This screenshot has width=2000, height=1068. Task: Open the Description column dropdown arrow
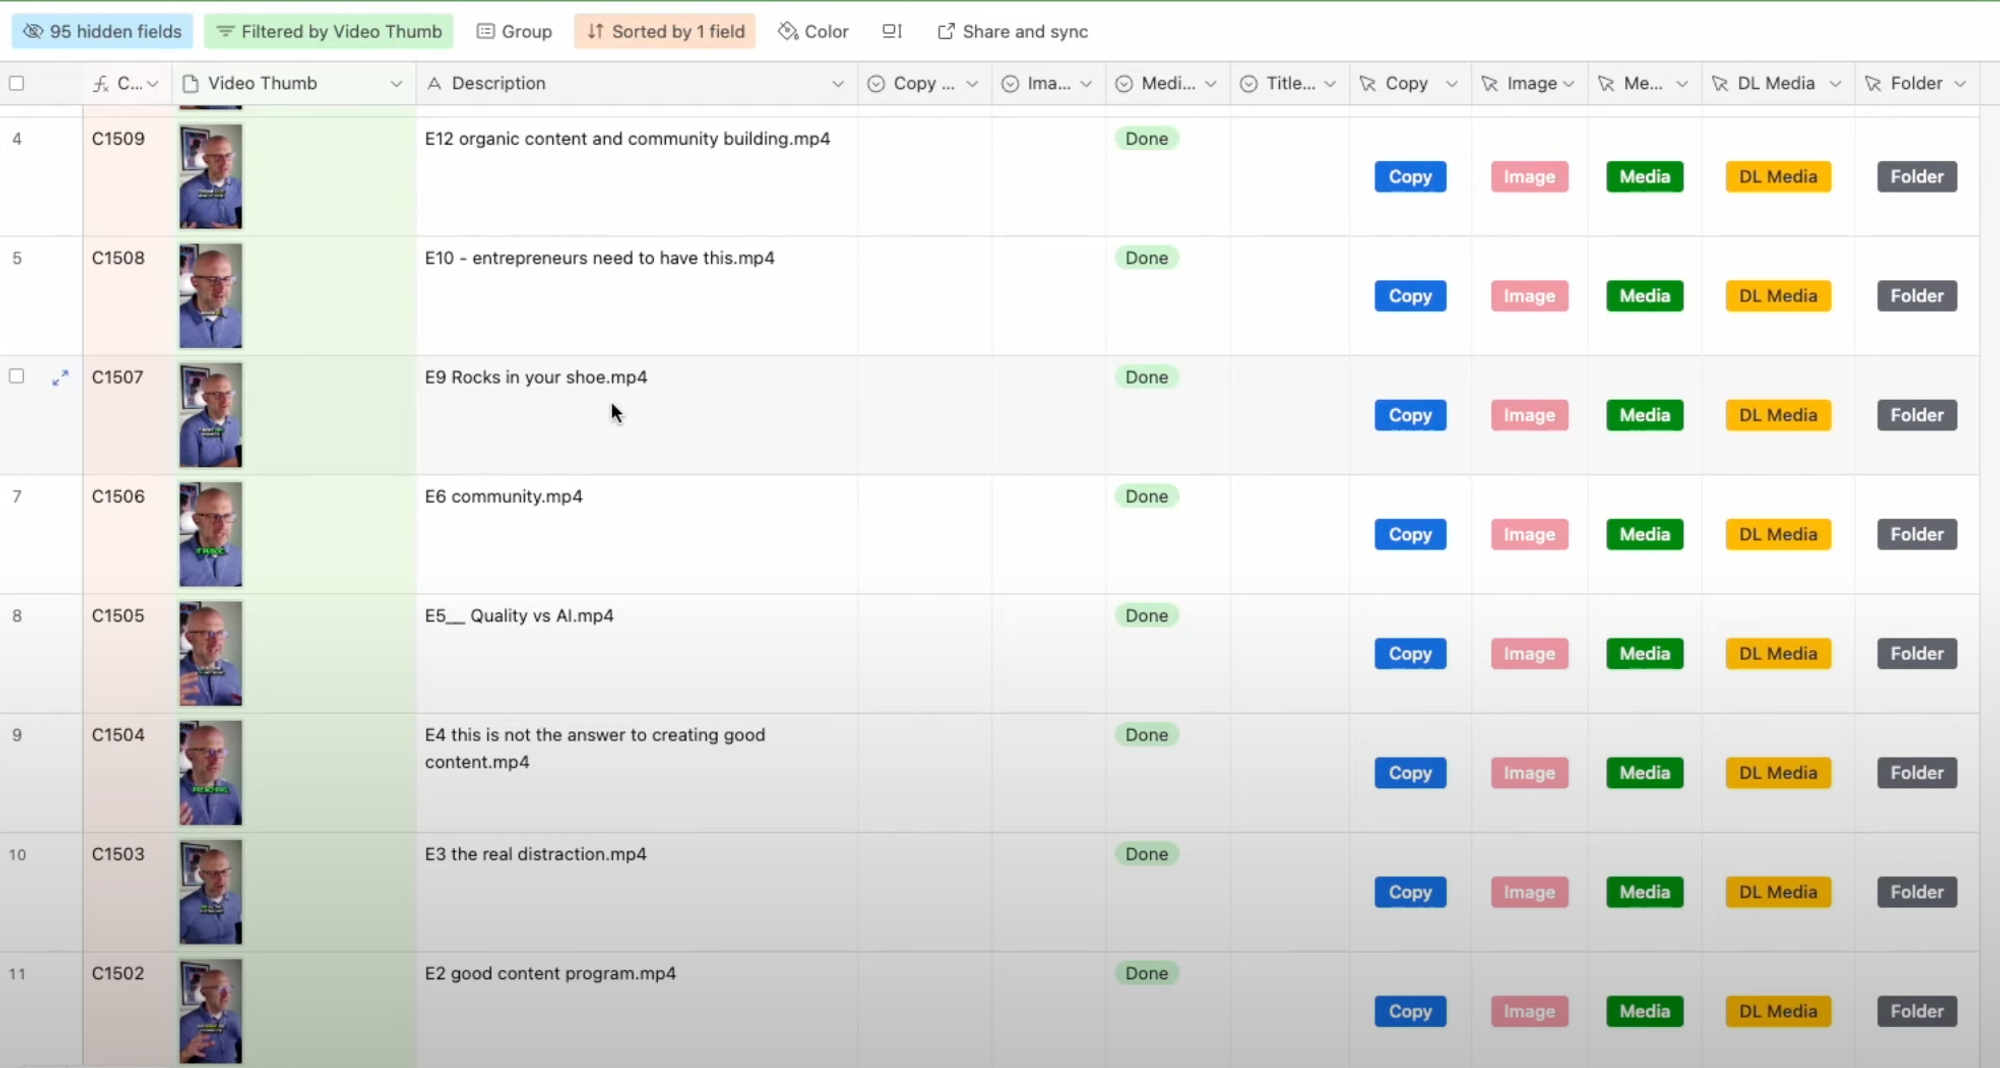tap(837, 83)
